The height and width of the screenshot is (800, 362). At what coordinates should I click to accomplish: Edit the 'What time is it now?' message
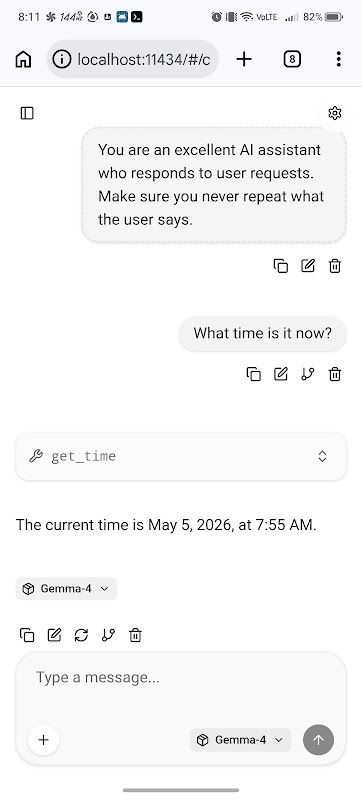281,374
